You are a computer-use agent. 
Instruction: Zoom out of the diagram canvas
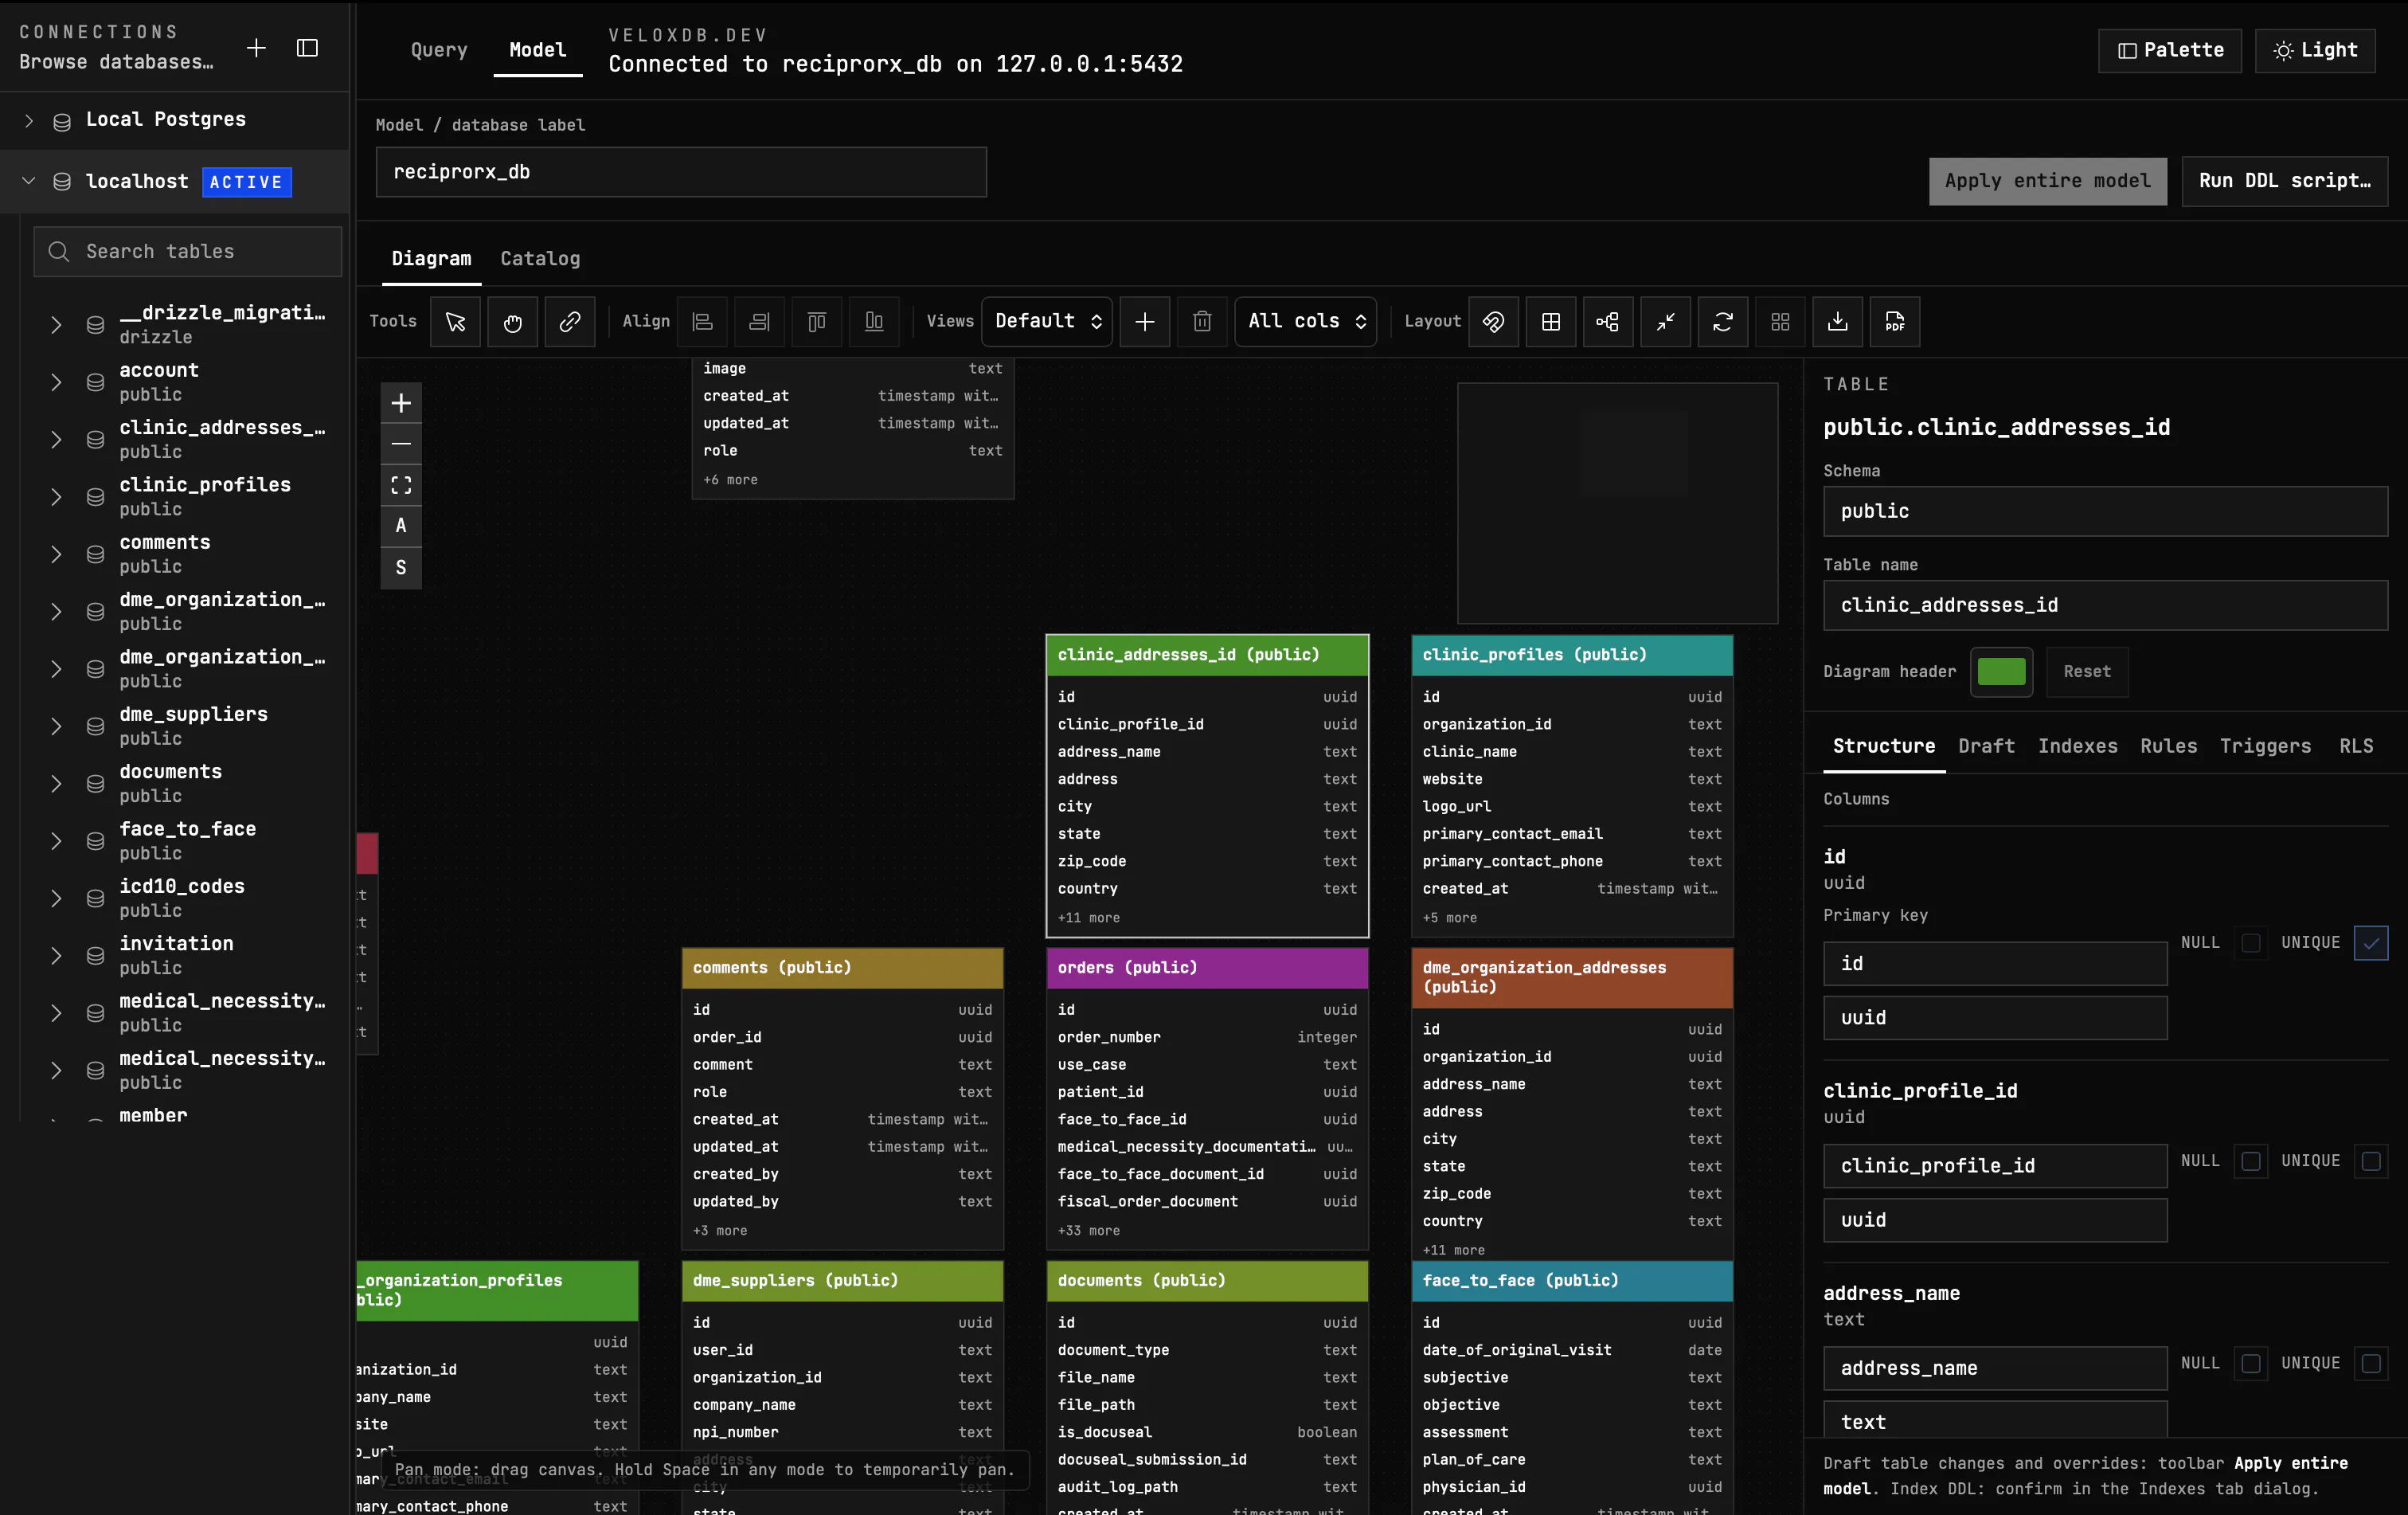pos(401,444)
